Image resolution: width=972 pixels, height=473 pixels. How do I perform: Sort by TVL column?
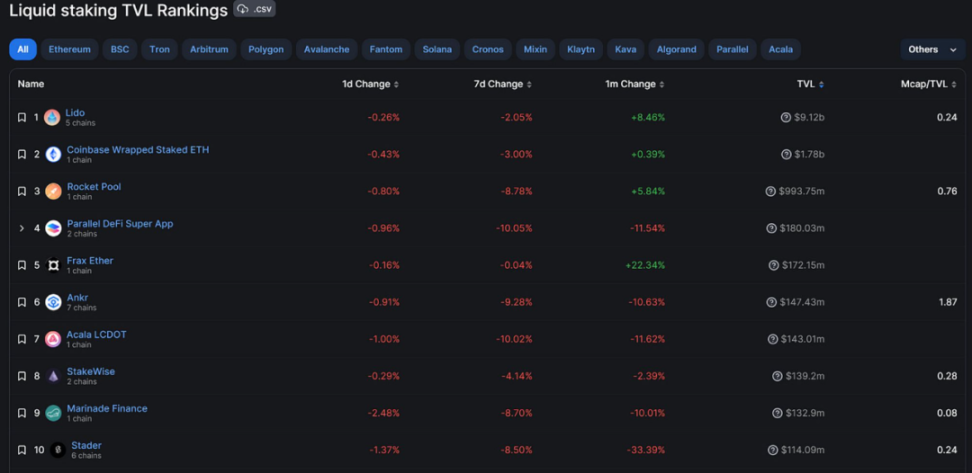tap(811, 84)
